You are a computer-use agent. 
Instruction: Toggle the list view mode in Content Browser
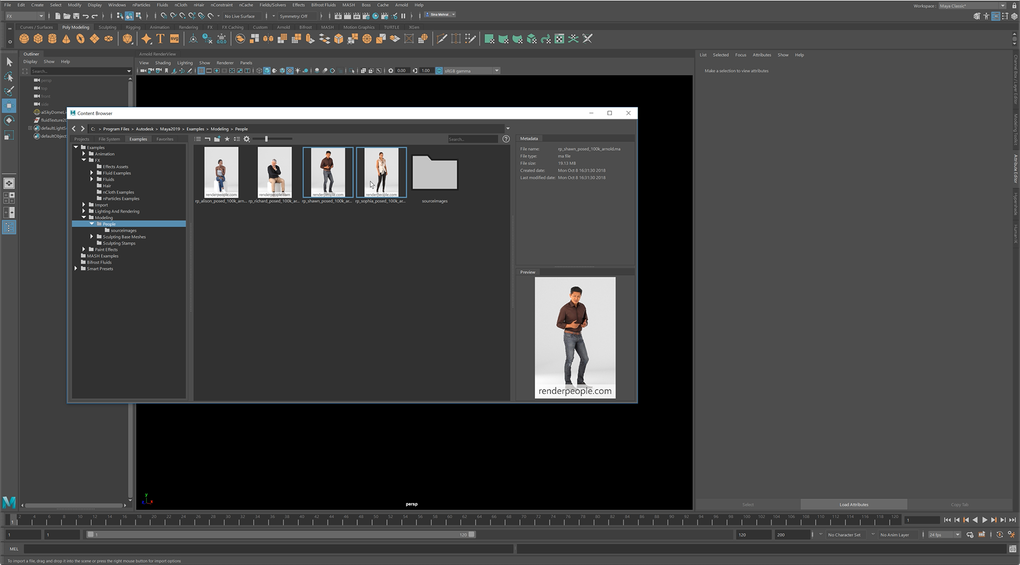[x=198, y=139]
